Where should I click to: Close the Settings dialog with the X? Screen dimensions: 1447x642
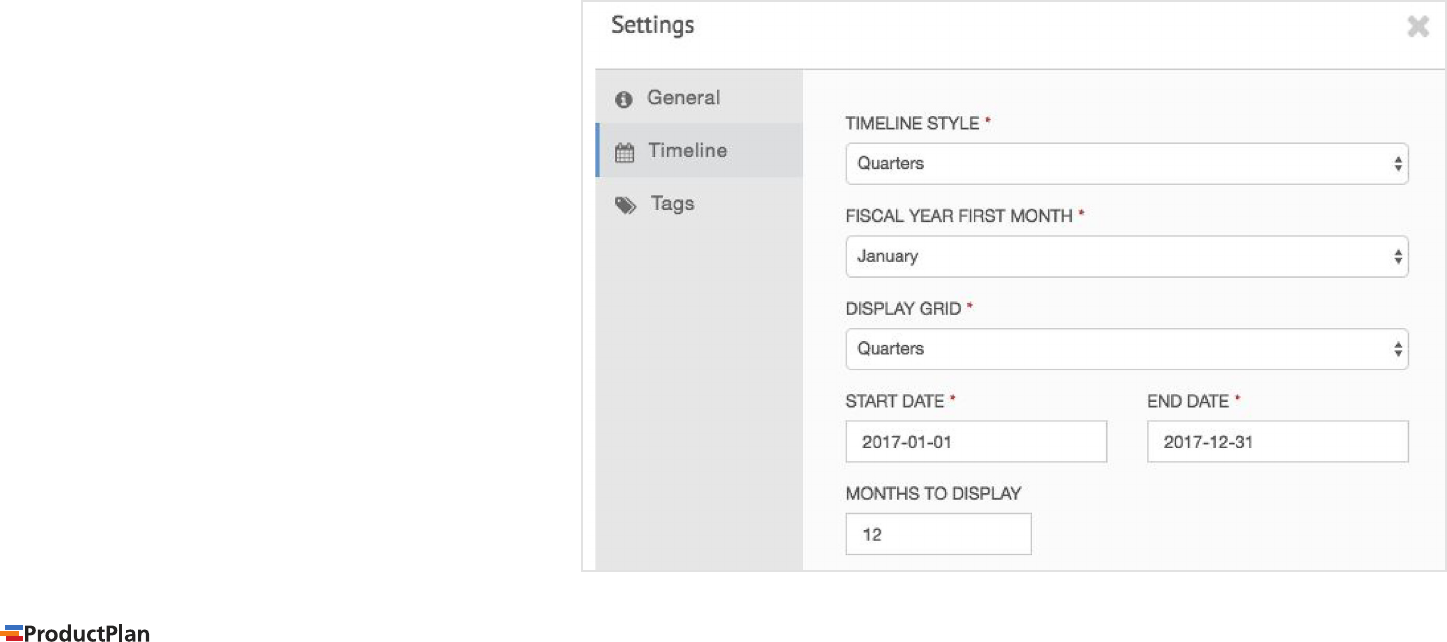pos(1418,27)
